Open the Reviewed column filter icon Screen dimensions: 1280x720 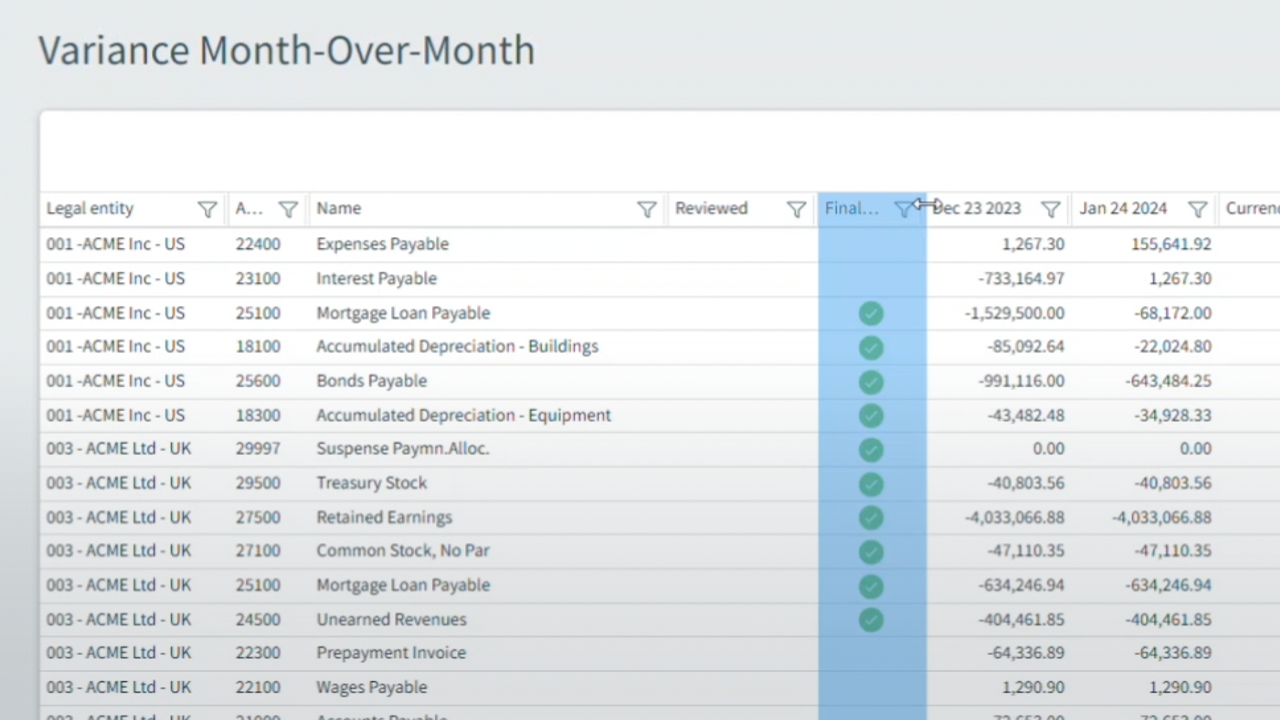(796, 209)
